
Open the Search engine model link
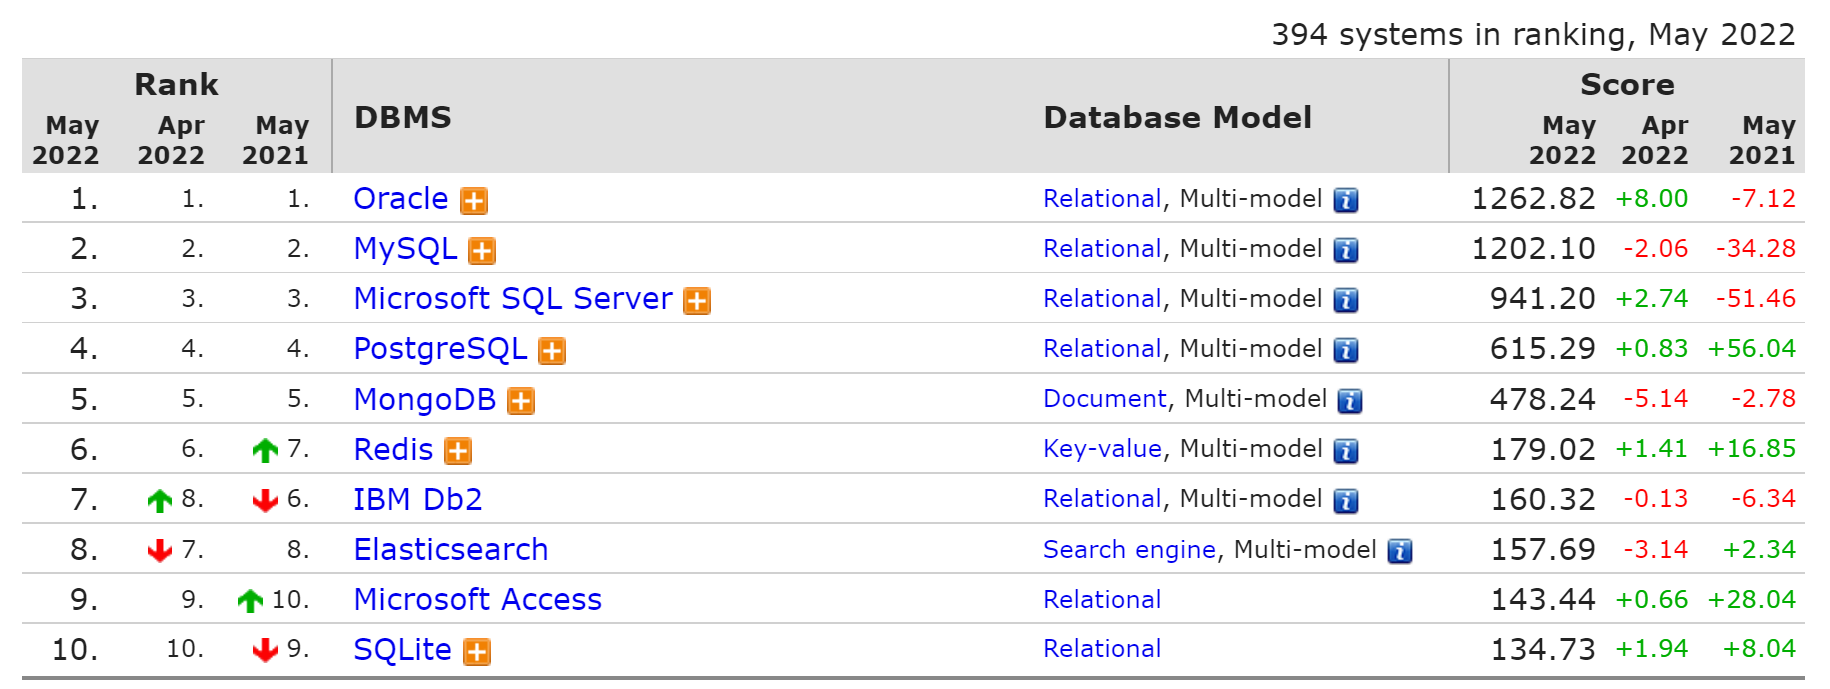click(1129, 549)
